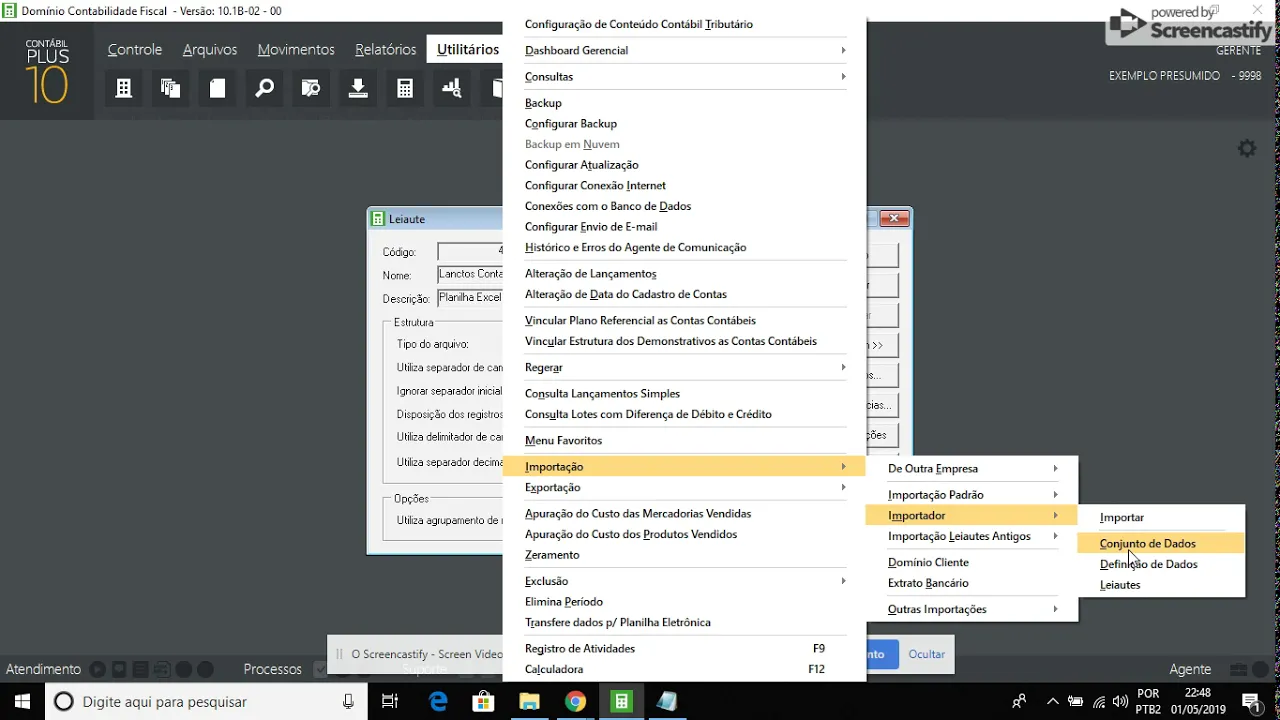The height and width of the screenshot is (720, 1280).
Task: Click the Utilitários menu tab
Action: (468, 49)
